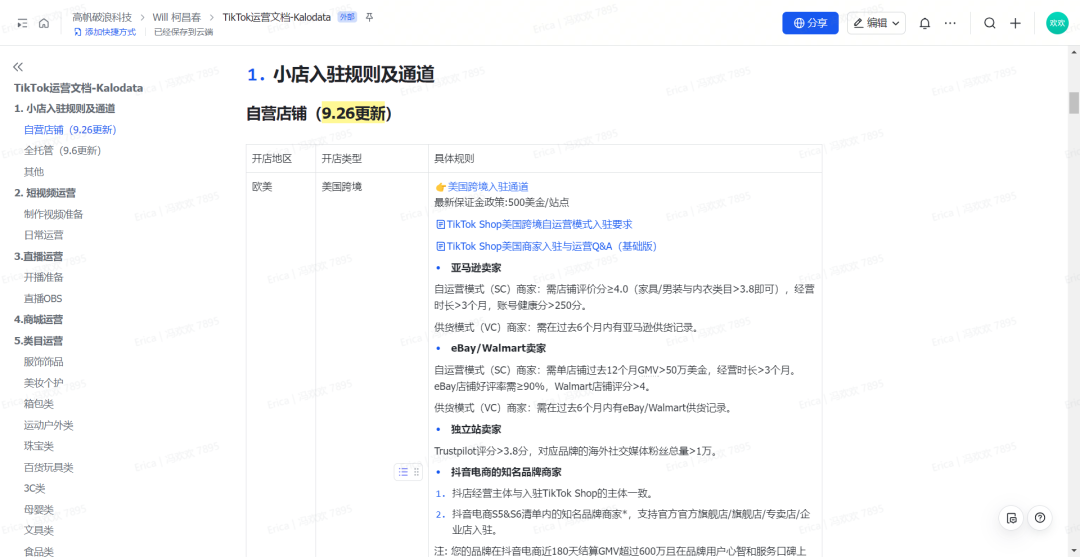The height and width of the screenshot is (557, 1080).
Task: Click the outline title TikTok运营文档-Kalodata
Action: pyautogui.click(x=79, y=87)
